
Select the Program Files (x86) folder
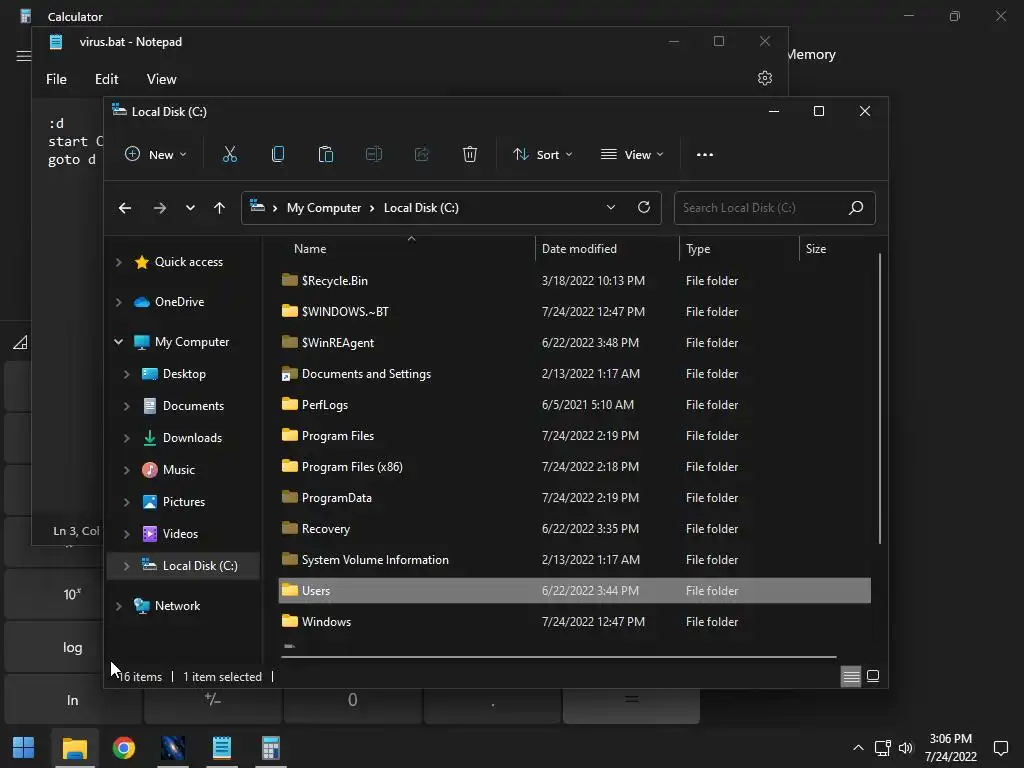tap(575, 466)
